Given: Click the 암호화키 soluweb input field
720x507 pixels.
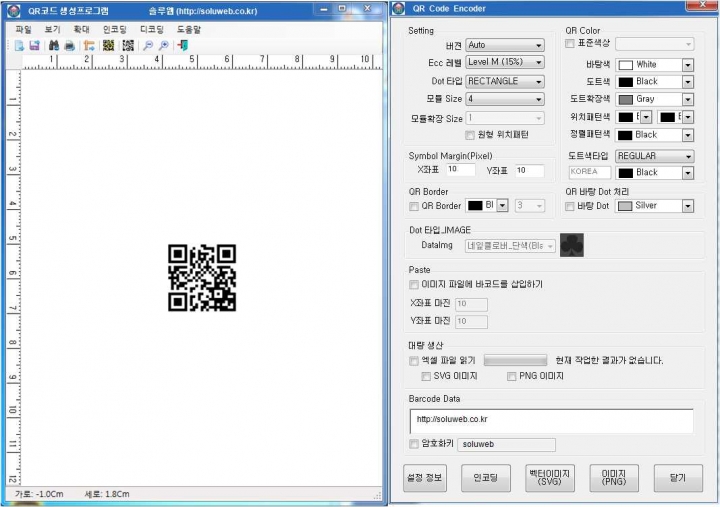Looking at the screenshot, I should [506, 445].
